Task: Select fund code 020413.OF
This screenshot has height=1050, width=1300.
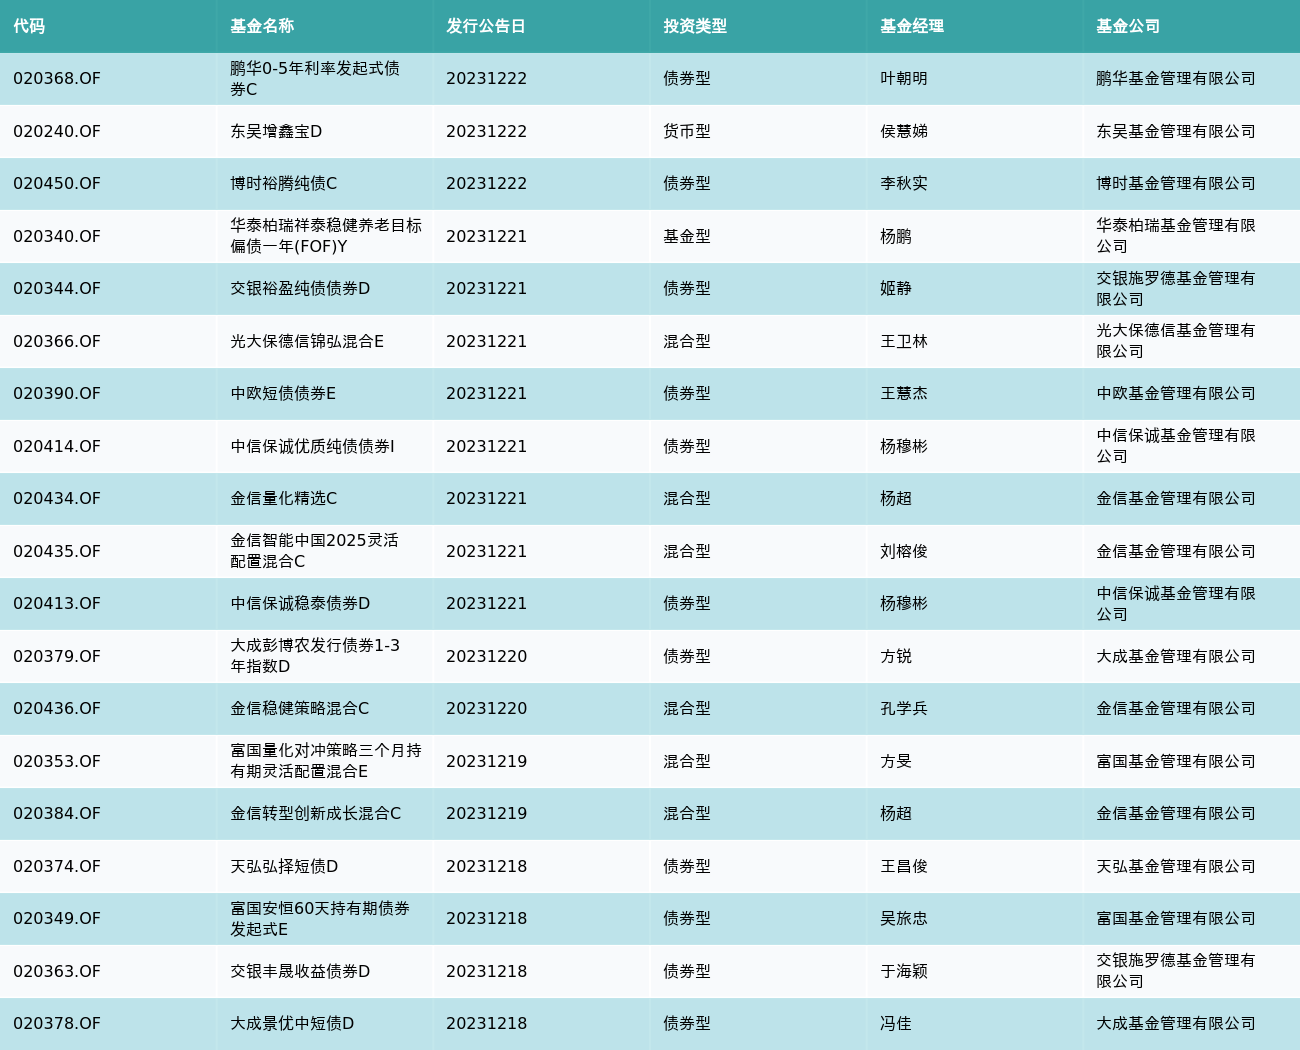Action: 57,604
